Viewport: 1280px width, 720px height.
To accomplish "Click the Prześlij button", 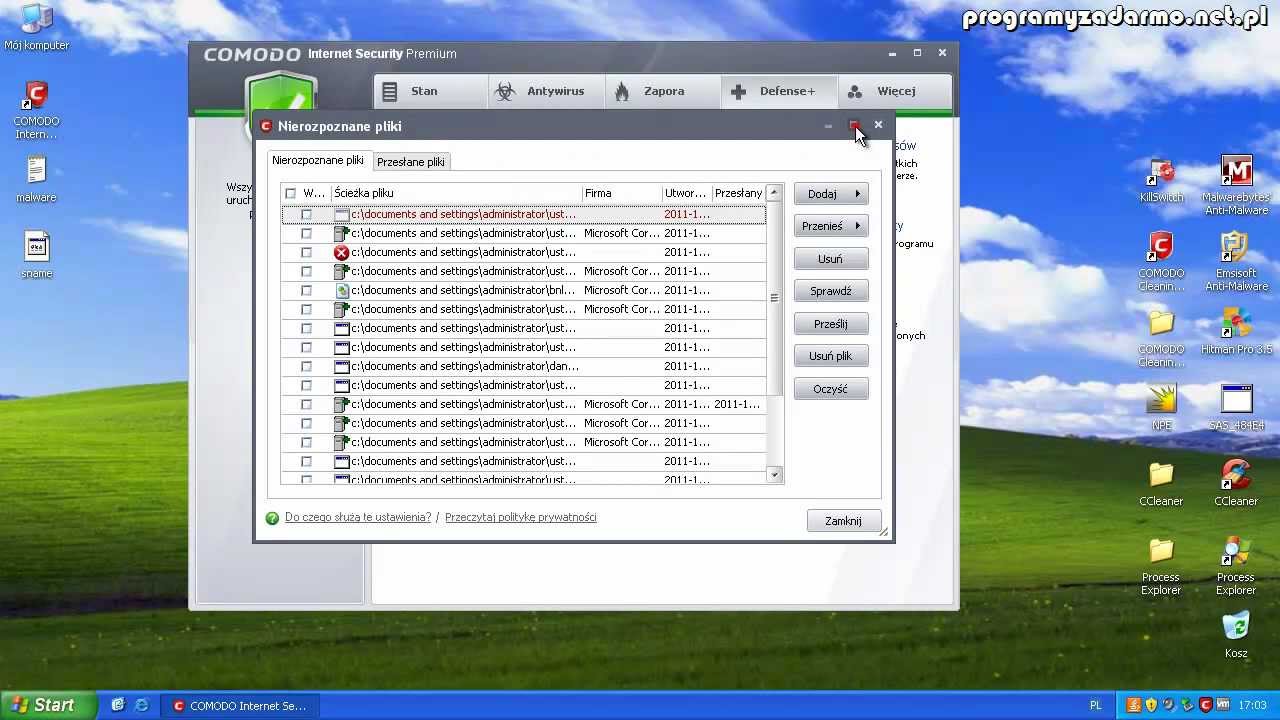I will [831, 324].
